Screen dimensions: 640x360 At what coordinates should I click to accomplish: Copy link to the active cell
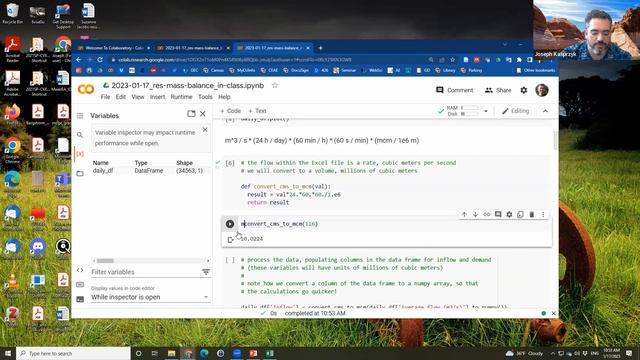coord(487,214)
